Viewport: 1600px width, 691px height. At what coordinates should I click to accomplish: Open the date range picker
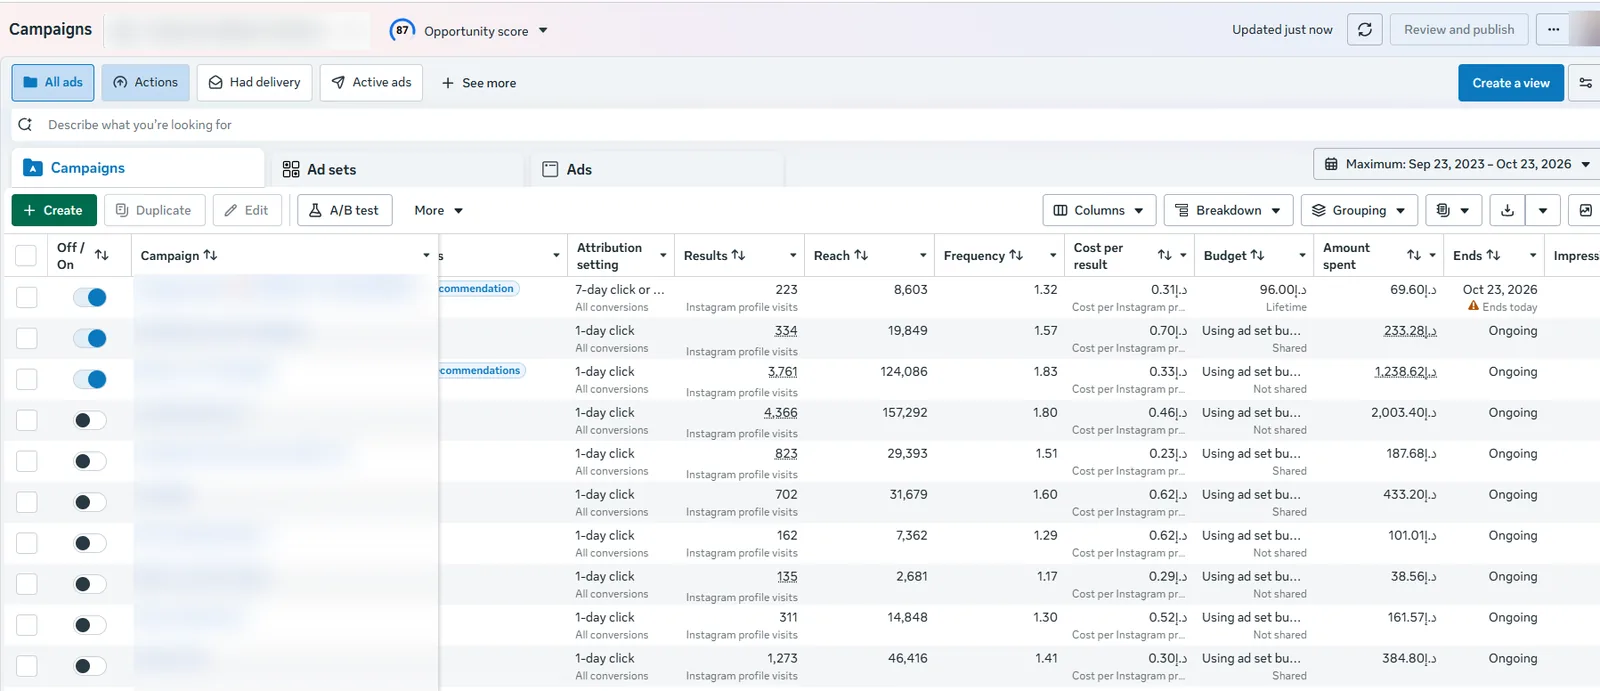1458,164
